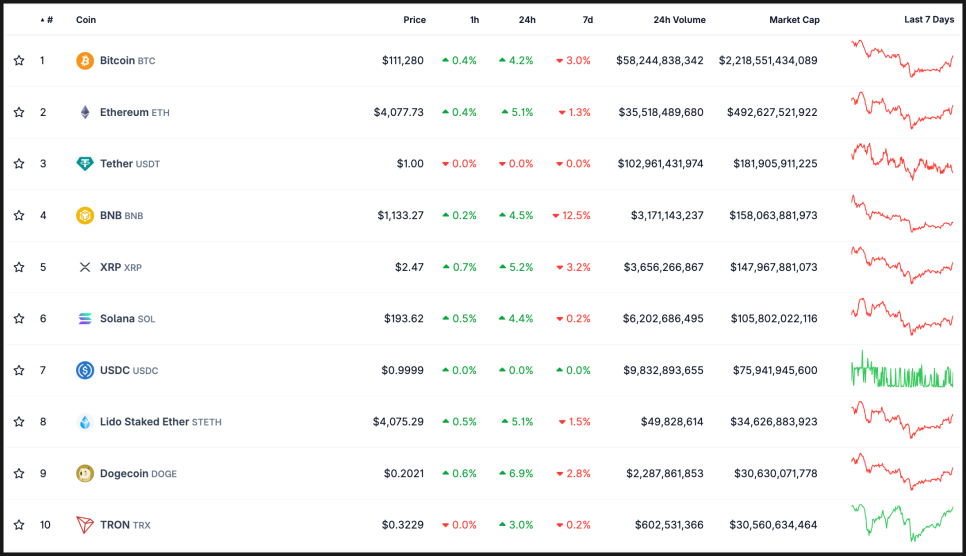This screenshot has height=556, width=966.
Task: Click the Bitcoin coin logo icon
Action: pos(85,61)
